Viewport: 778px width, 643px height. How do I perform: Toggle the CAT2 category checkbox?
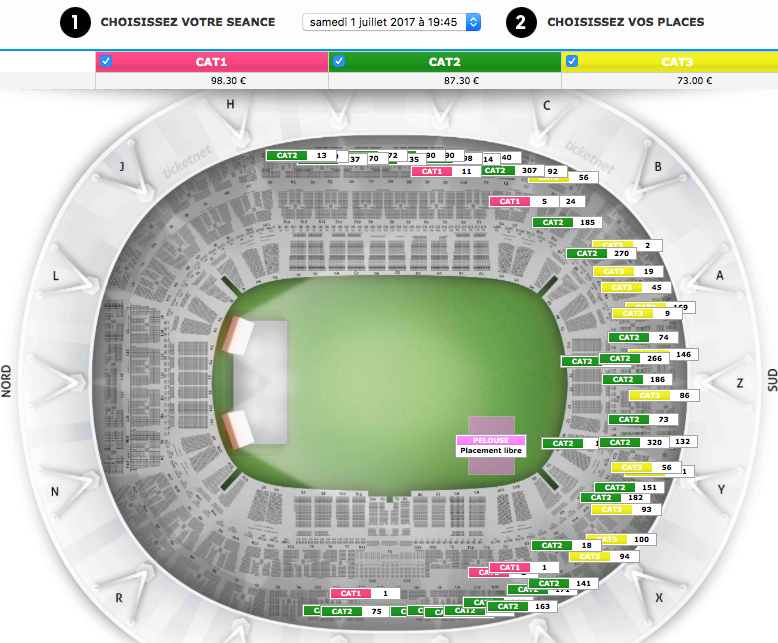(x=339, y=61)
